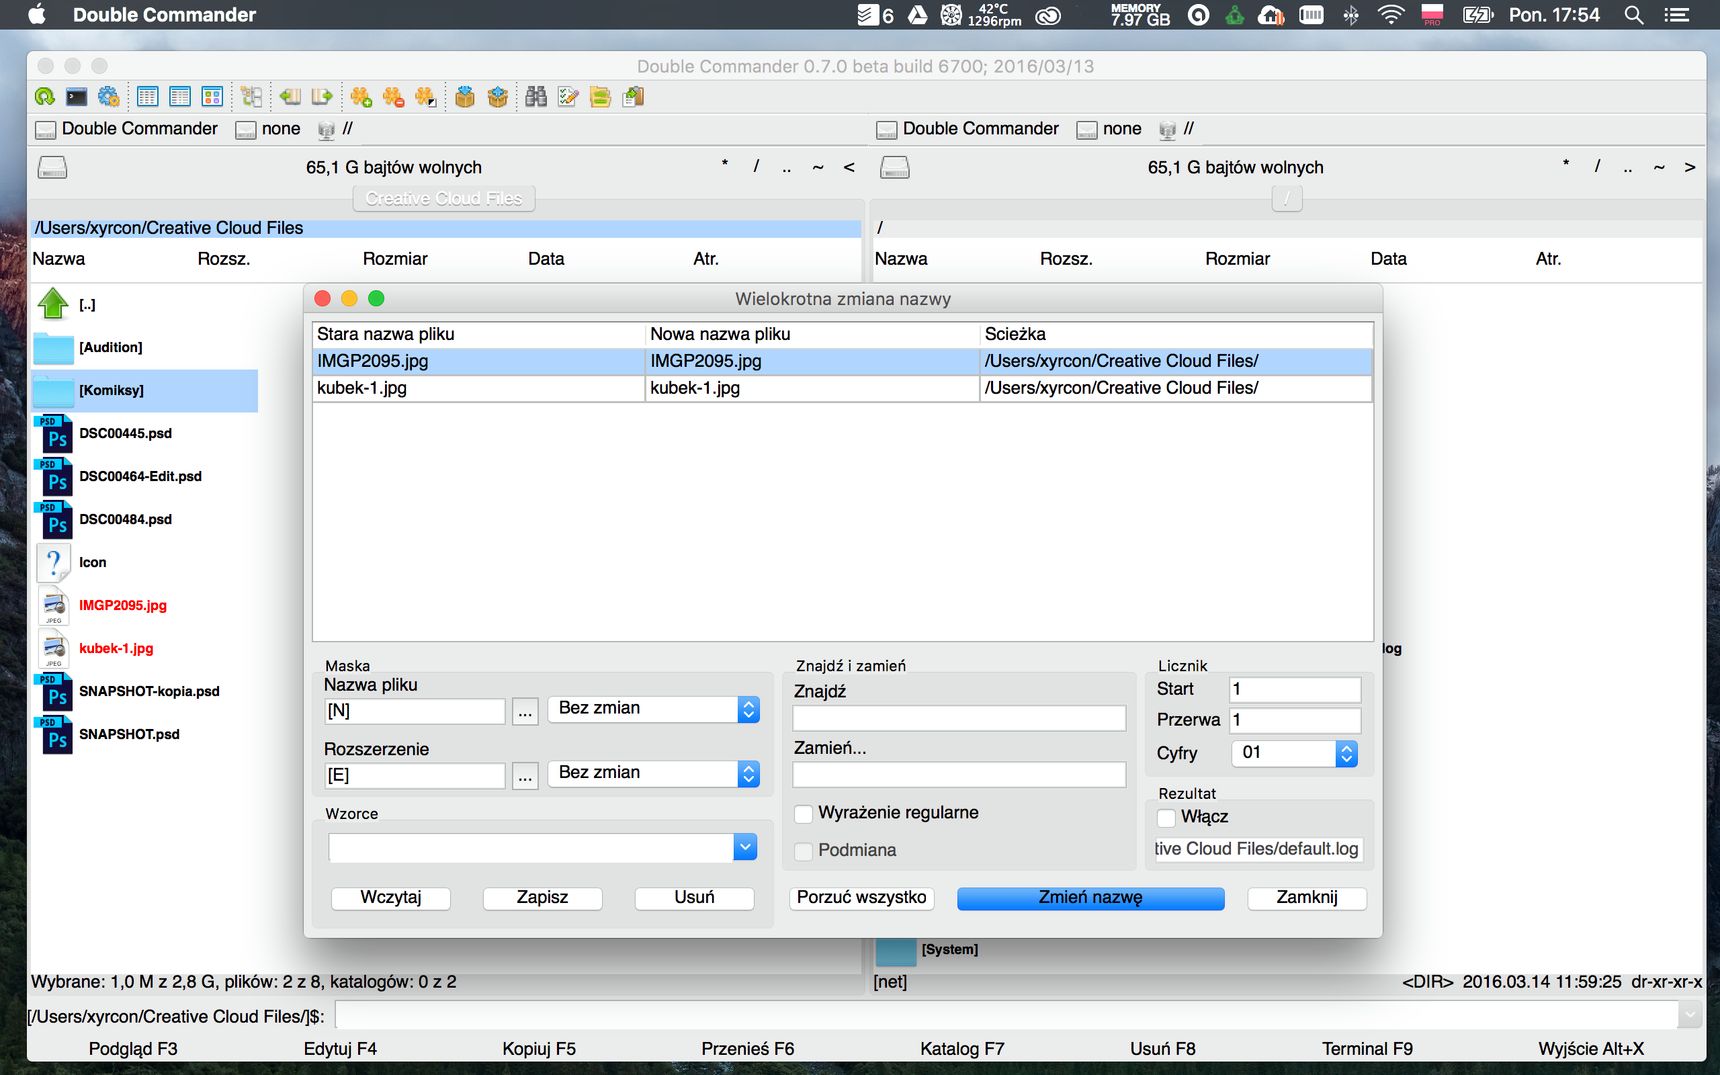Expand the Wzorce presets combo box

(745, 847)
